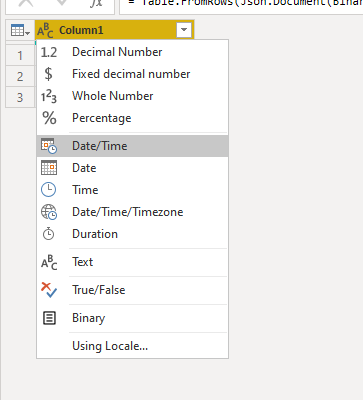Choose Fixed decimal number type
This screenshot has width=363, height=400.
click(x=132, y=74)
